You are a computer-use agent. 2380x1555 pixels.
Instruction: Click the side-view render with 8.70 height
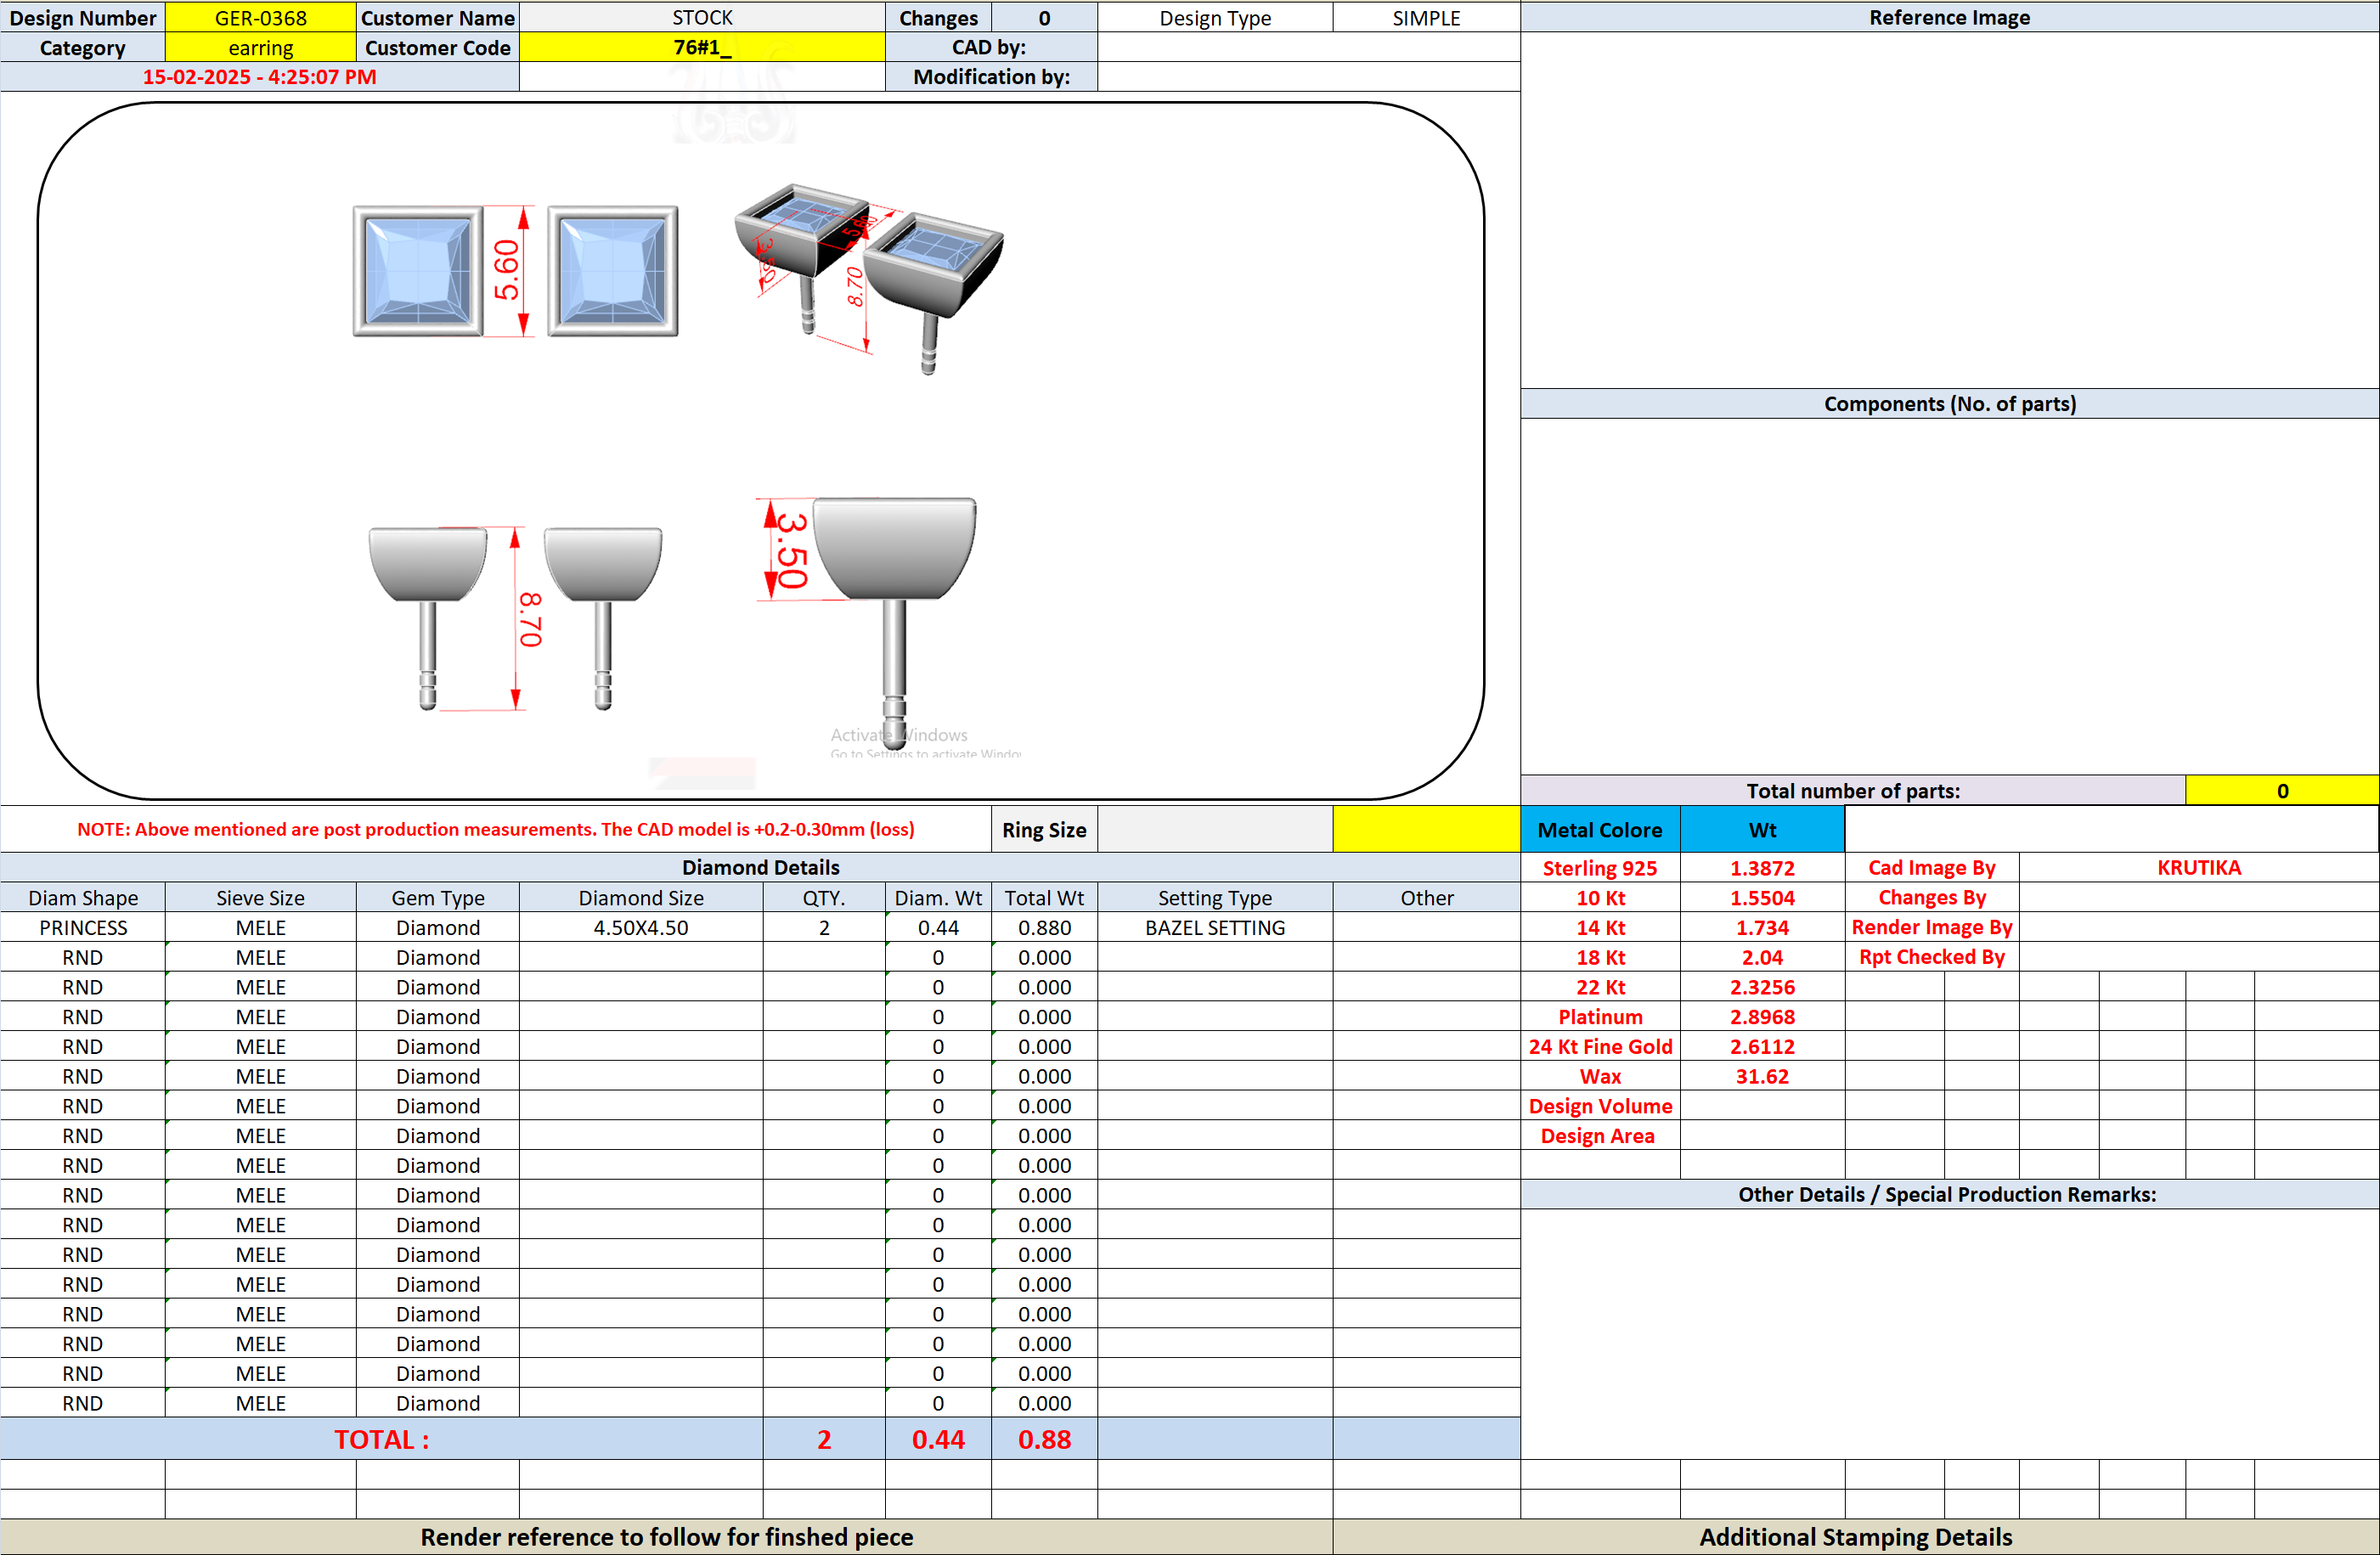tap(515, 618)
